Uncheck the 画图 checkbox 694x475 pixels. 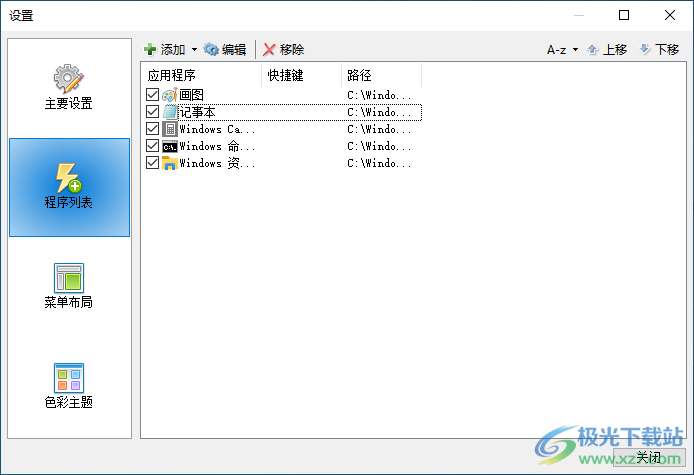coord(152,94)
